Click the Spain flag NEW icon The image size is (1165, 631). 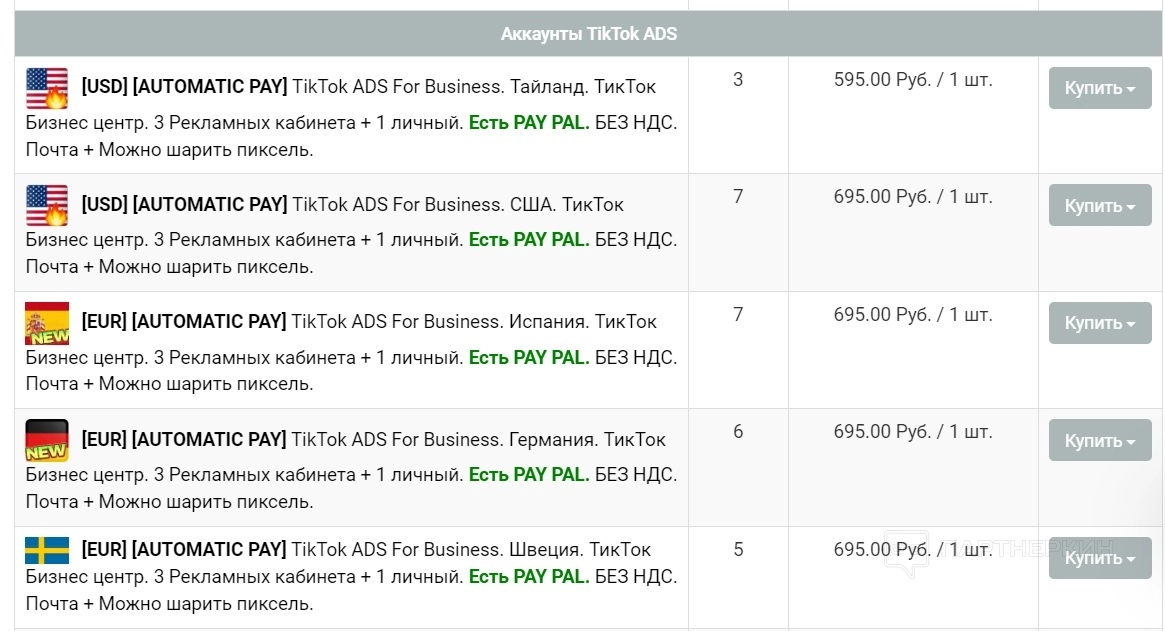pos(47,323)
